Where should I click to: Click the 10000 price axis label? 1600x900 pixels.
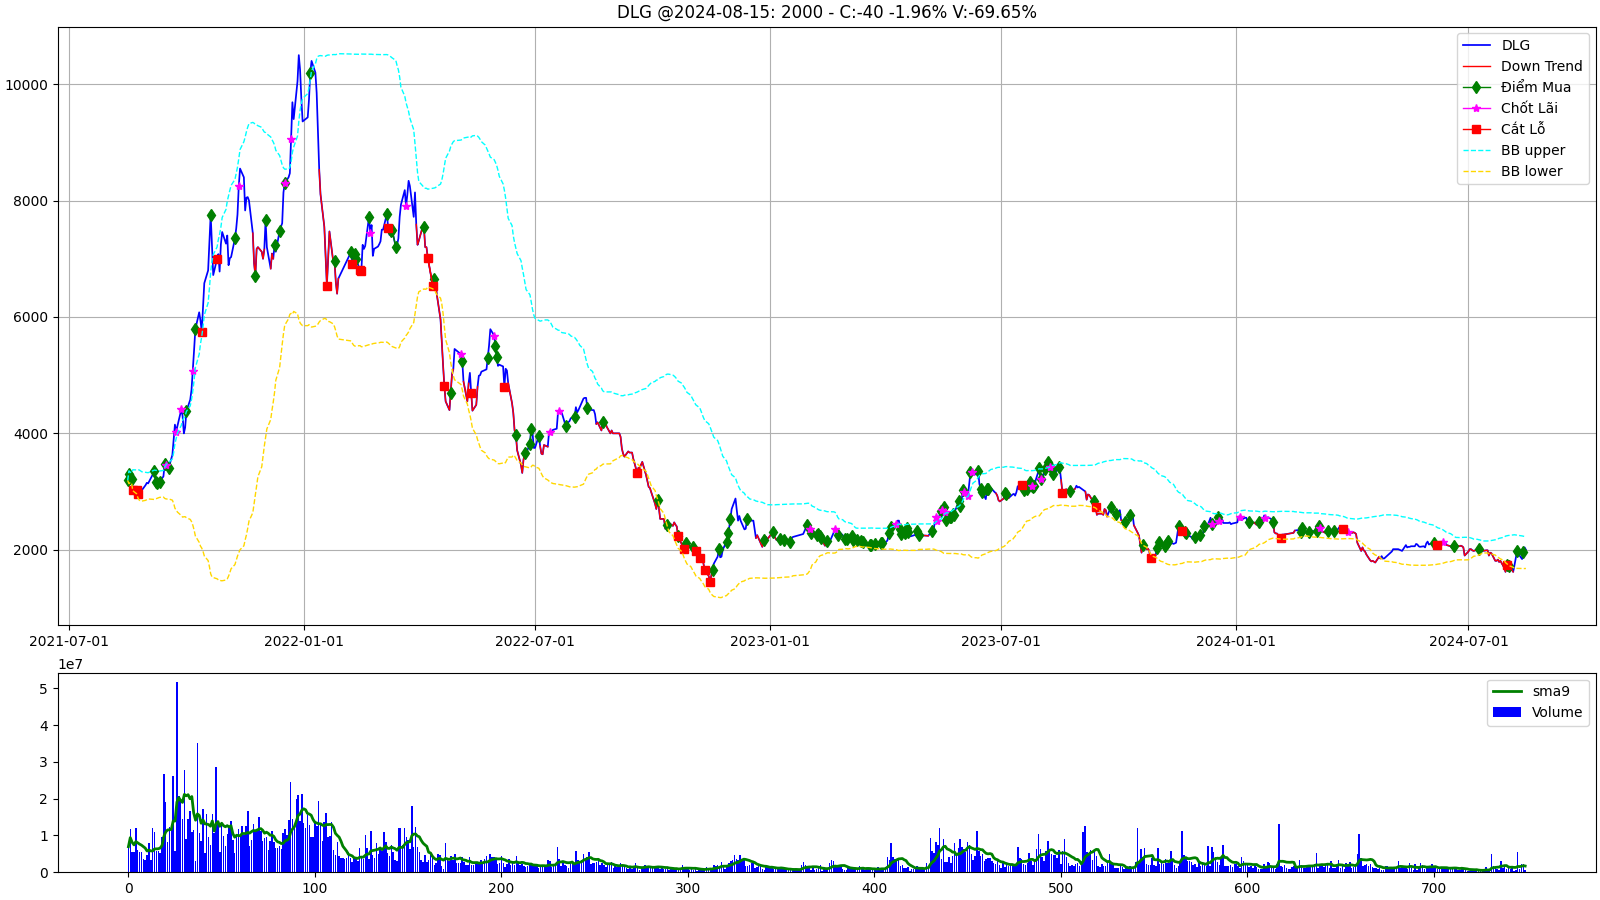26,85
